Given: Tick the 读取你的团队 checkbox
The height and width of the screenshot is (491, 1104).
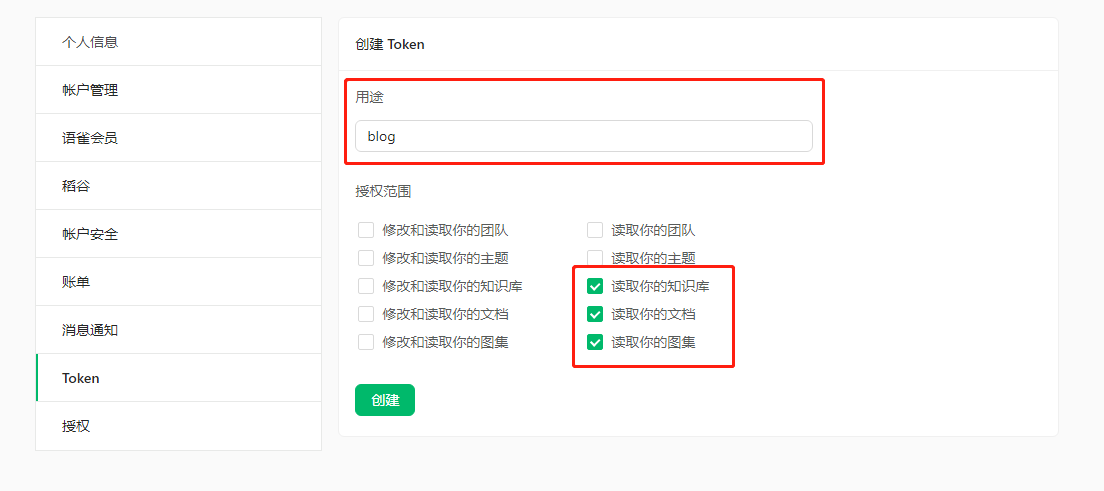Looking at the screenshot, I should coord(595,230).
